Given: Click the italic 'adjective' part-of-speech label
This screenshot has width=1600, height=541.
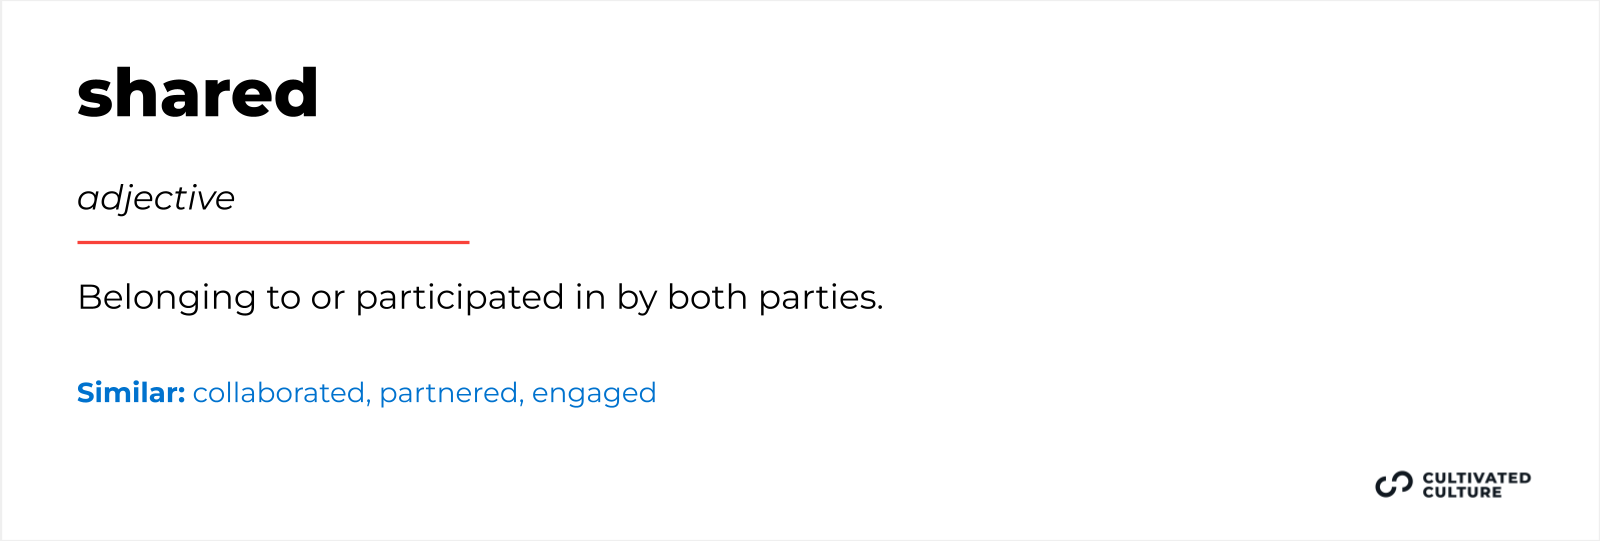Looking at the screenshot, I should tap(156, 198).
